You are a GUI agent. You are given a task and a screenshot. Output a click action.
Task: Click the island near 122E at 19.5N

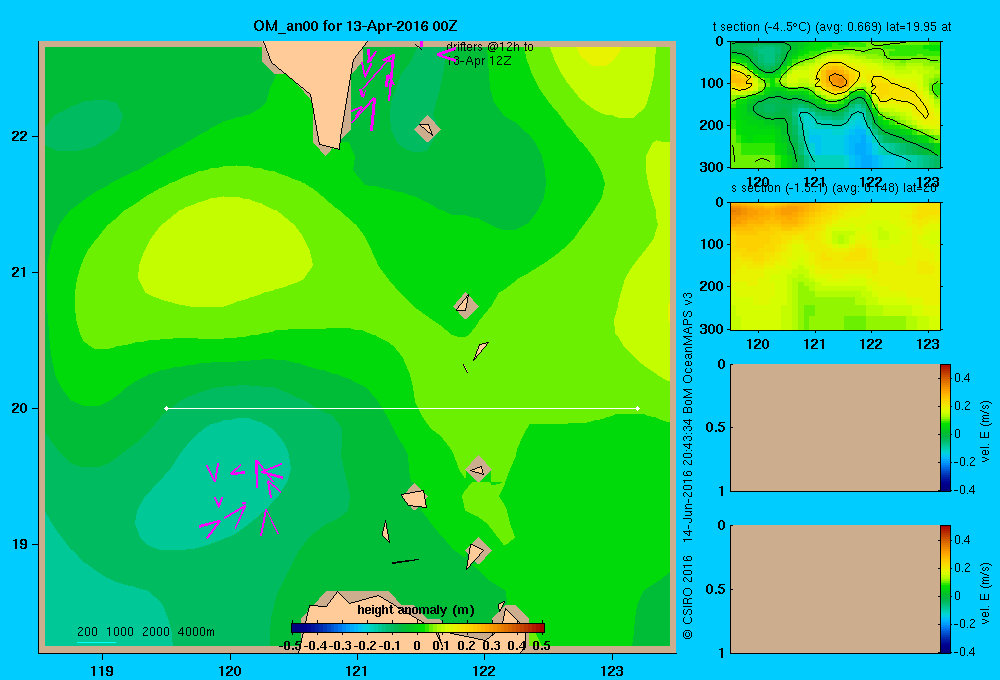[478, 469]
